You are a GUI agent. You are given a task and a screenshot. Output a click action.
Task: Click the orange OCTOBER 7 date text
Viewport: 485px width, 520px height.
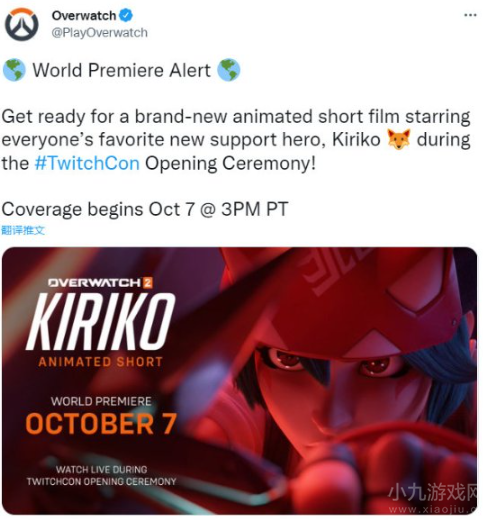pos(101,424)
